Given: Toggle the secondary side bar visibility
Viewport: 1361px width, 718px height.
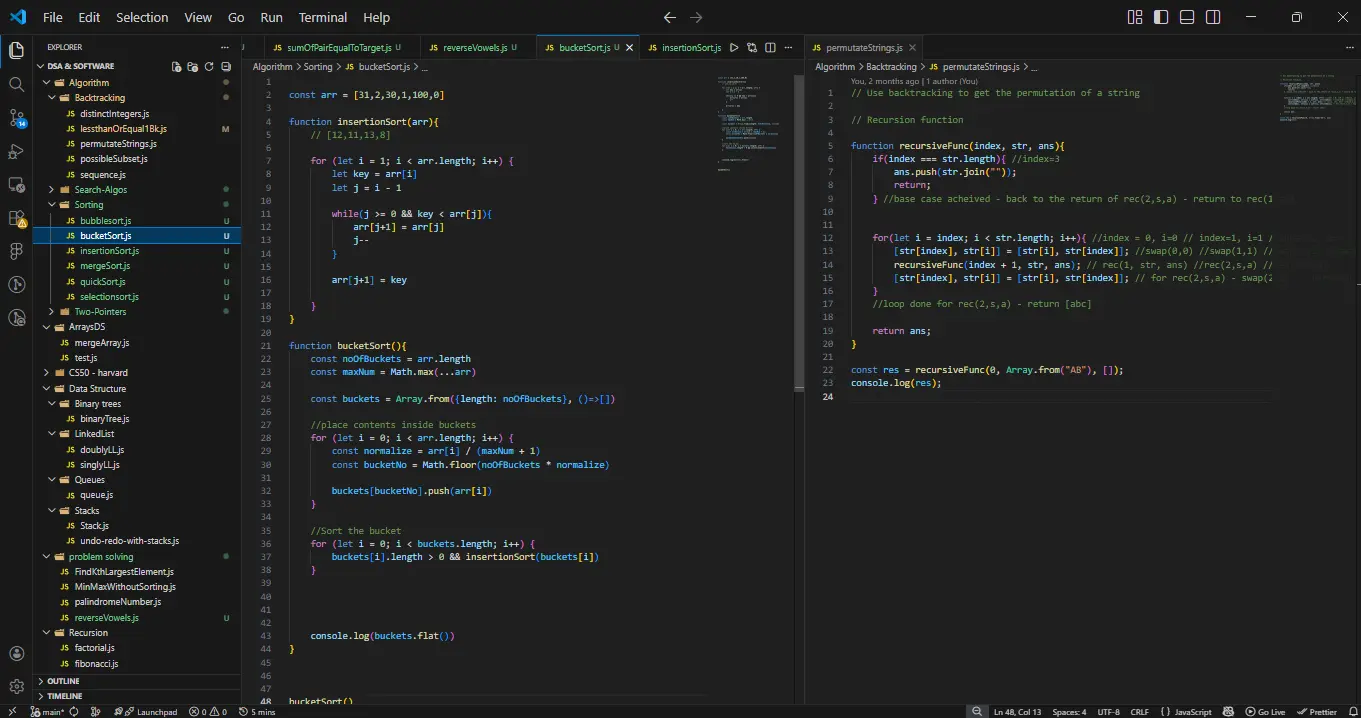Looking at the screenshot, I should click(1213, 17).
